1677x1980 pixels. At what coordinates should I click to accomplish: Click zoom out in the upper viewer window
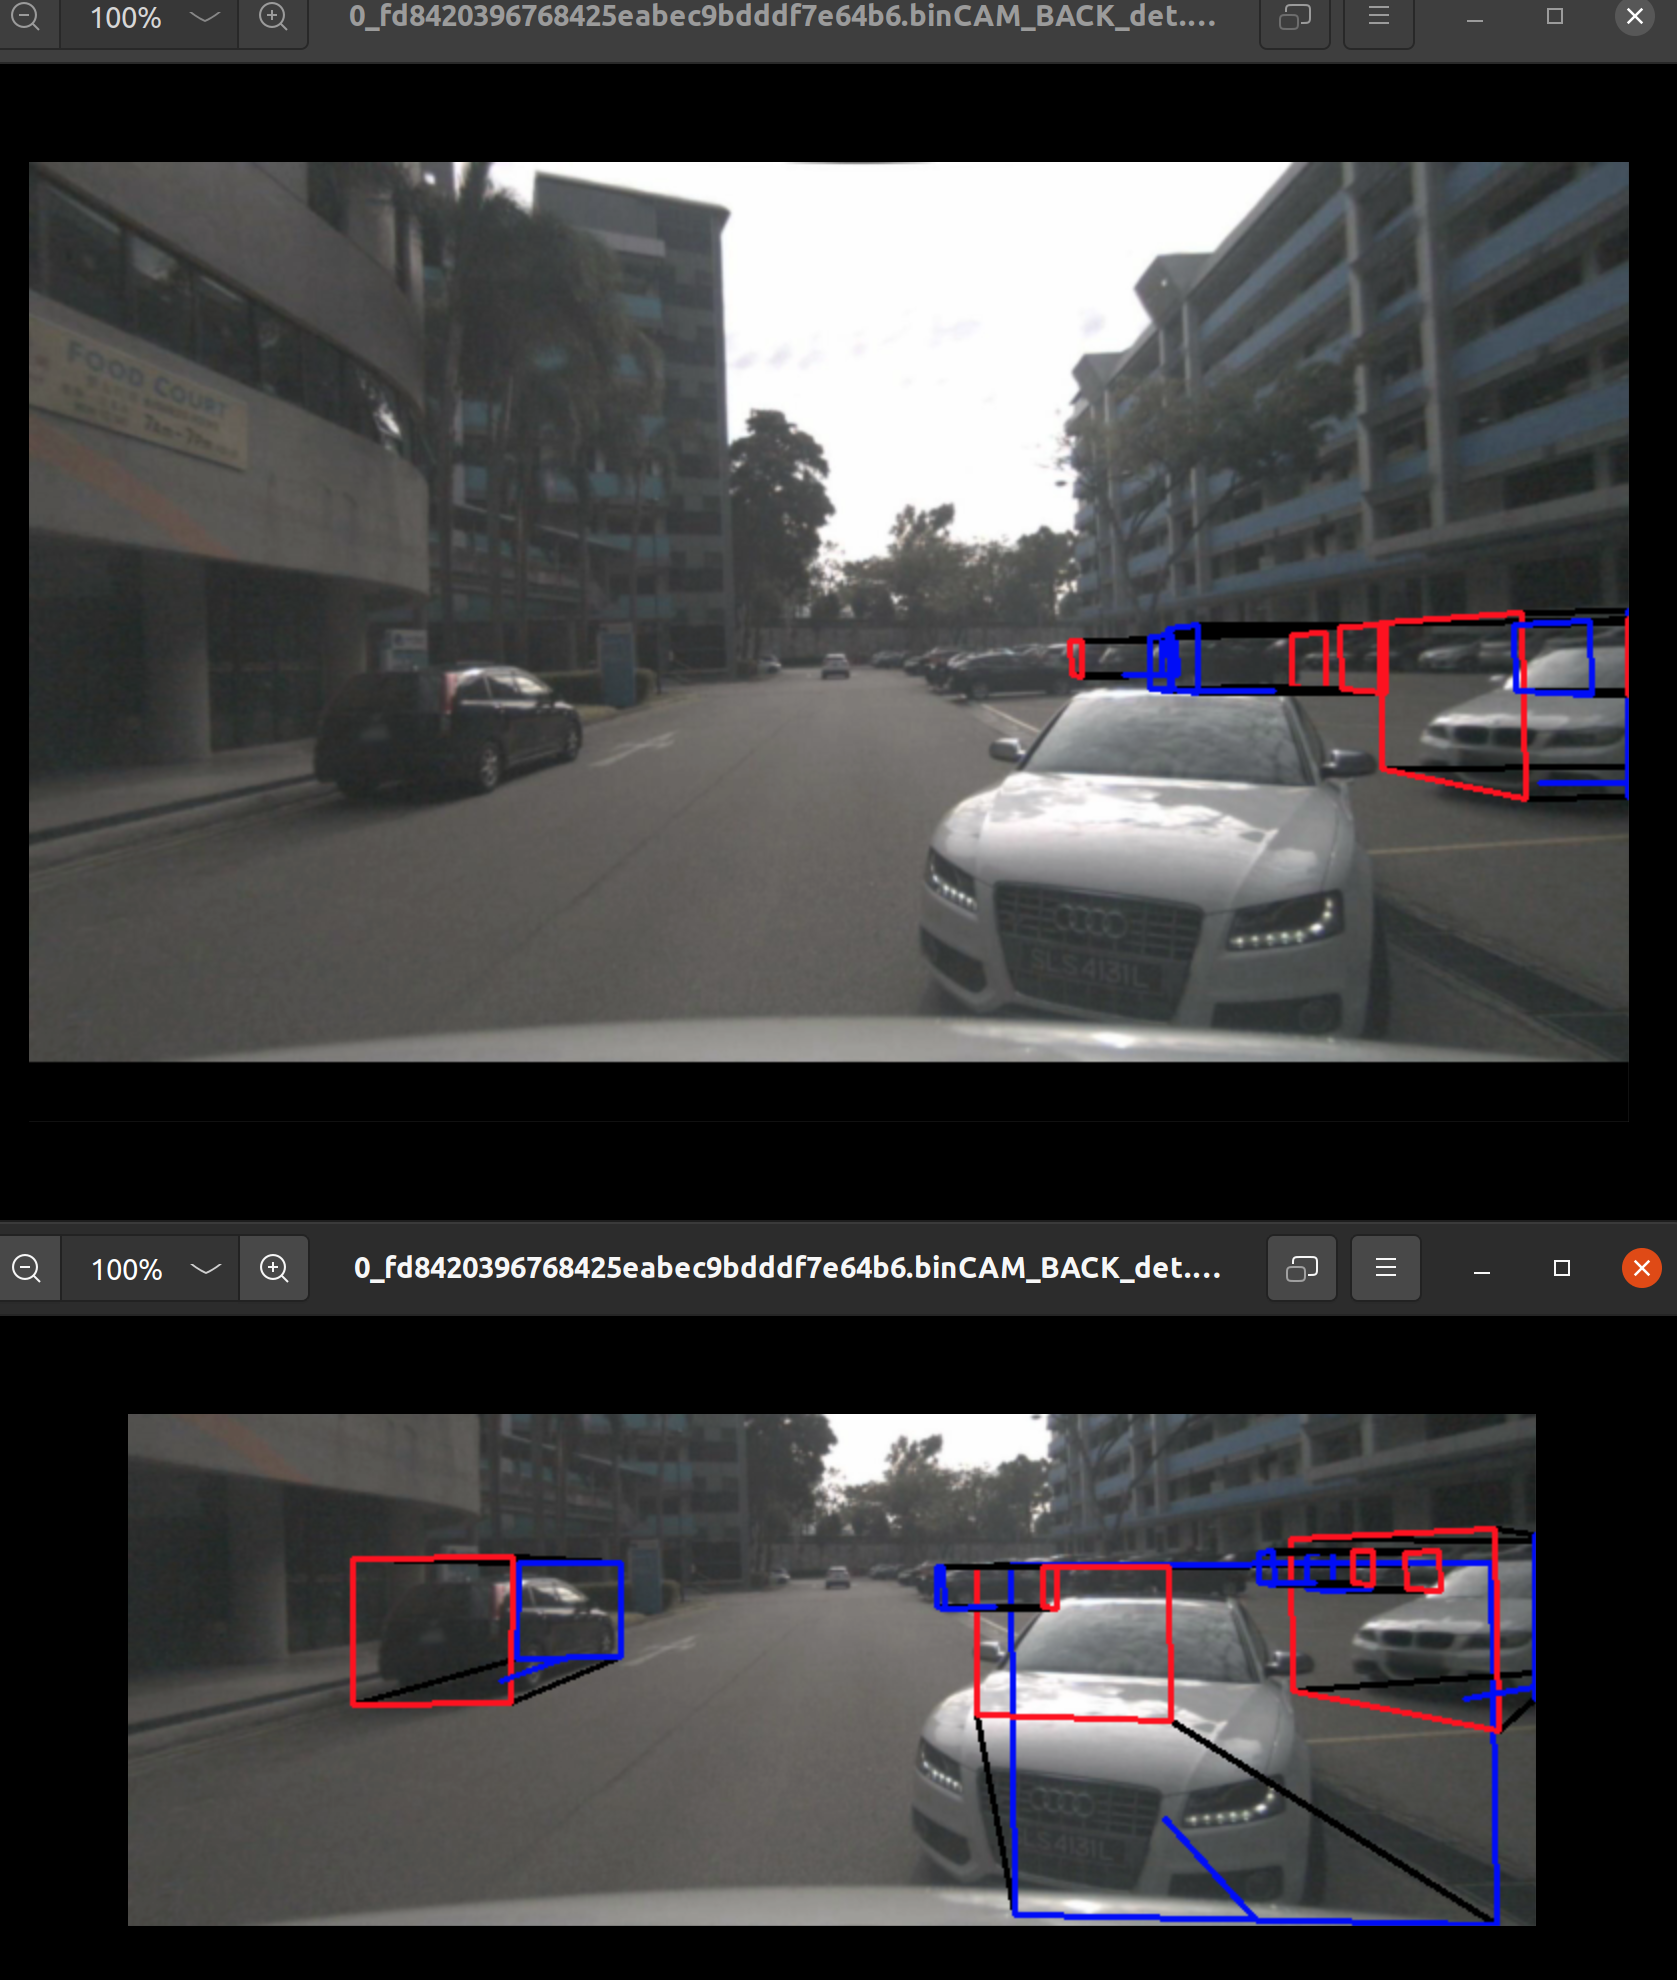pyautogui.click(x=25, y=17)
